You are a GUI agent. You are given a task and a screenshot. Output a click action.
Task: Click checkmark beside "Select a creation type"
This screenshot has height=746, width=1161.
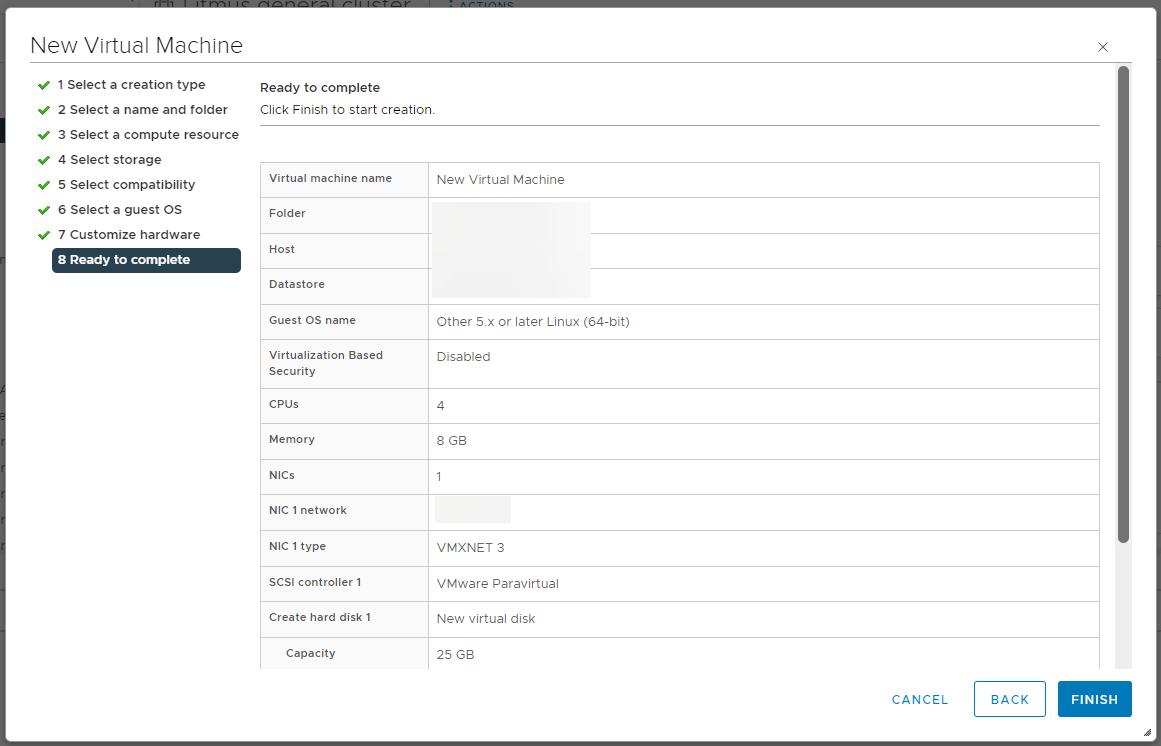pos(43,84)
